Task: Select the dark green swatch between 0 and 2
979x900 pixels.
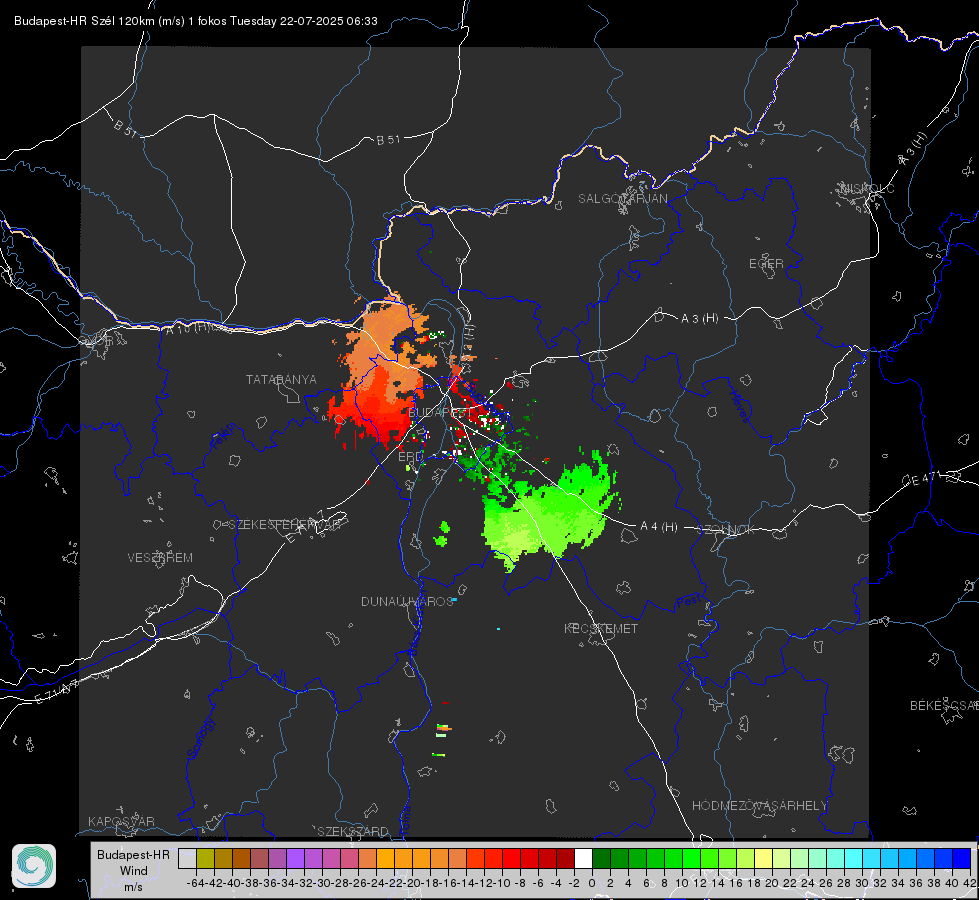Action: [601, 858]
